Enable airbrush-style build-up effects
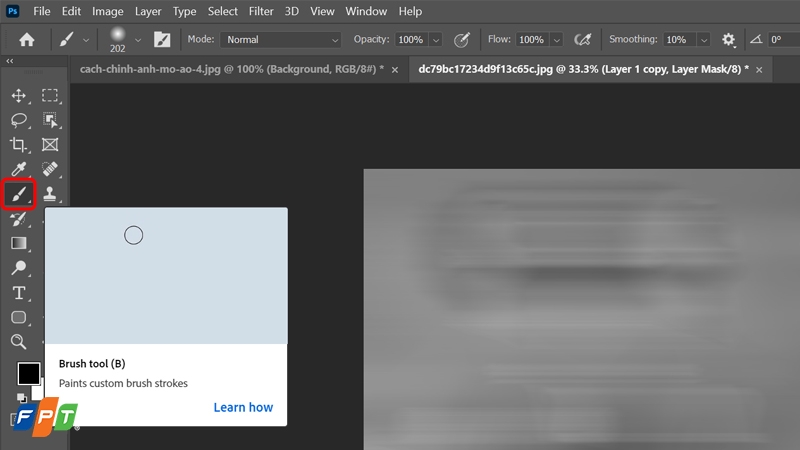 point(583,39)
